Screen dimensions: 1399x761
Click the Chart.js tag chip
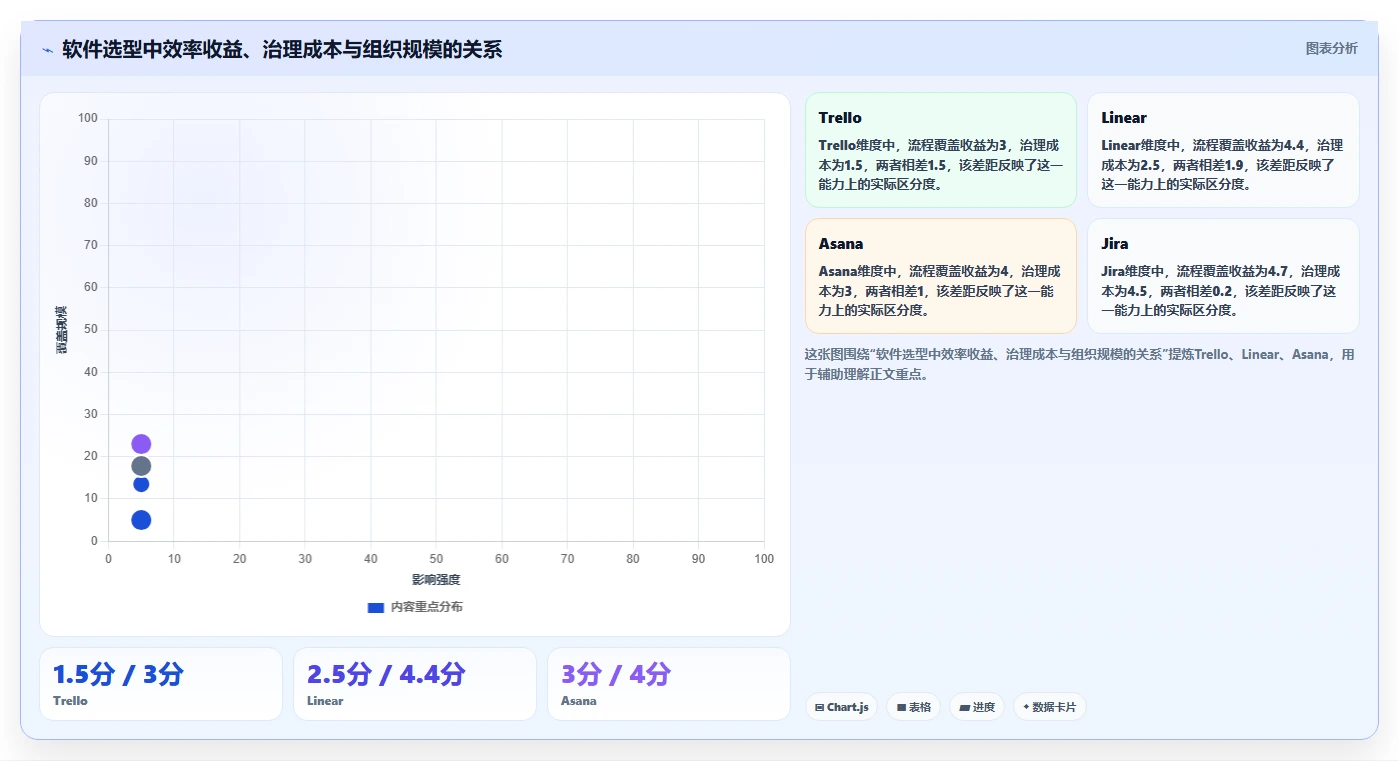tap(842, 707)
